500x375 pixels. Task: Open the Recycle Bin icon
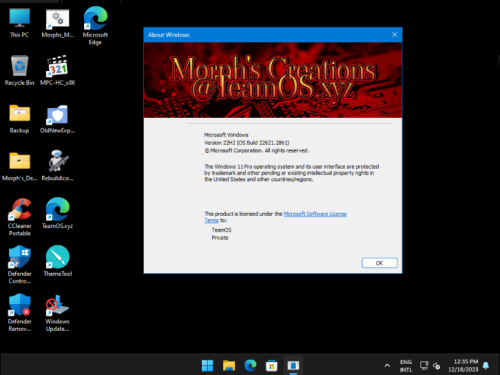click(19, 70)
